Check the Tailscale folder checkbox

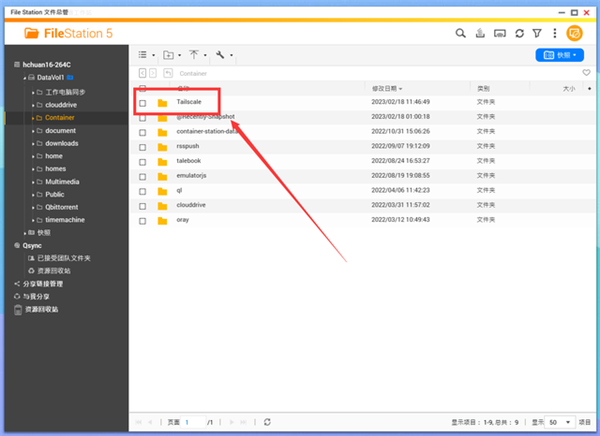pos(143,102)
